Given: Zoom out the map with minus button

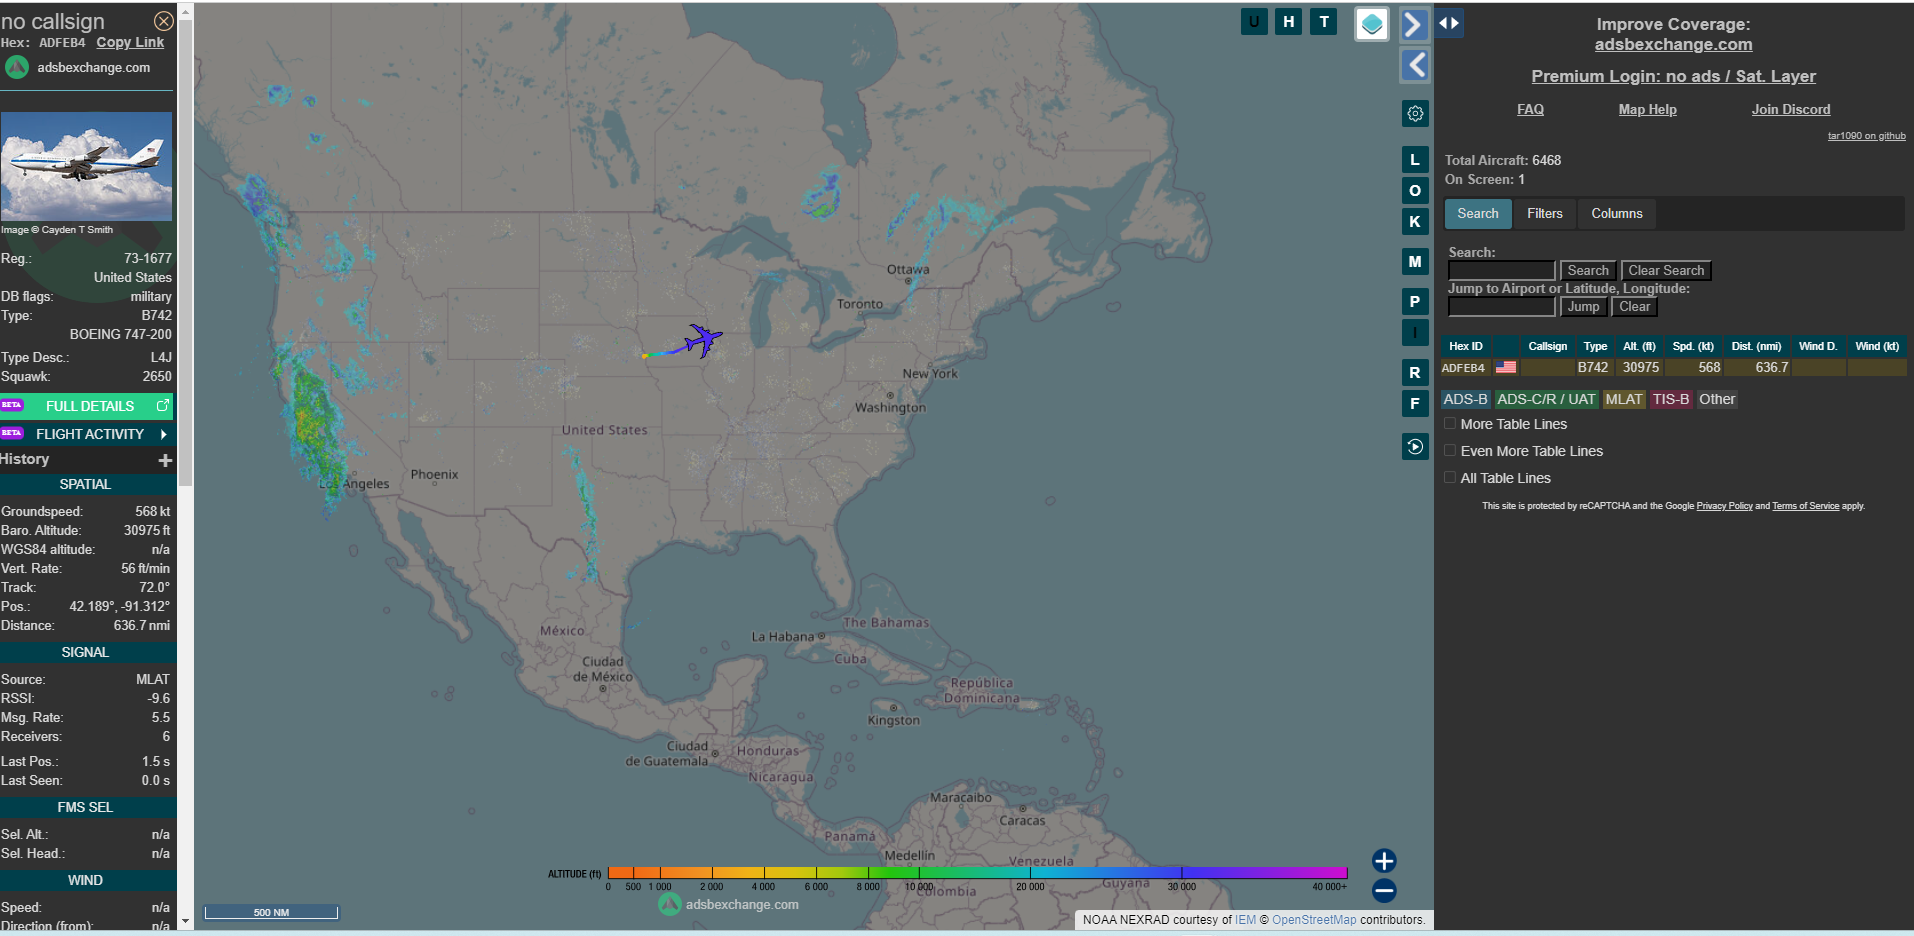Looking at the screenshot, I should (1384, 890).
